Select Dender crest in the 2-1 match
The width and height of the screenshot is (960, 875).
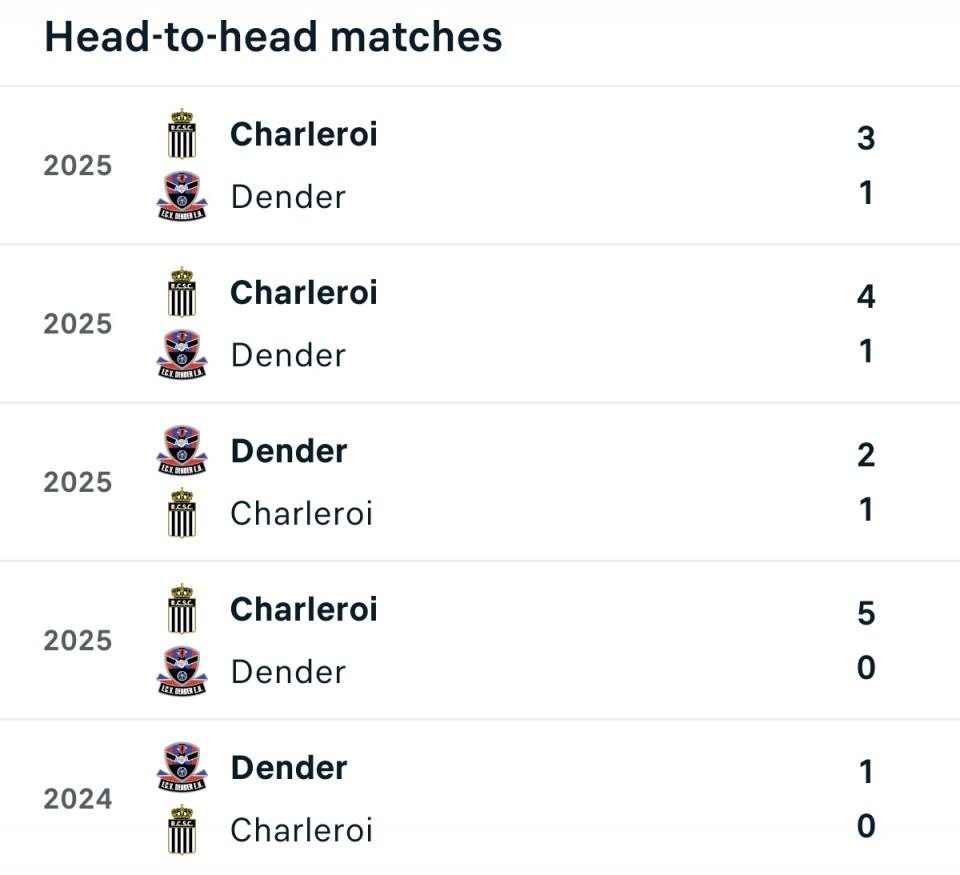pos(182,451)
